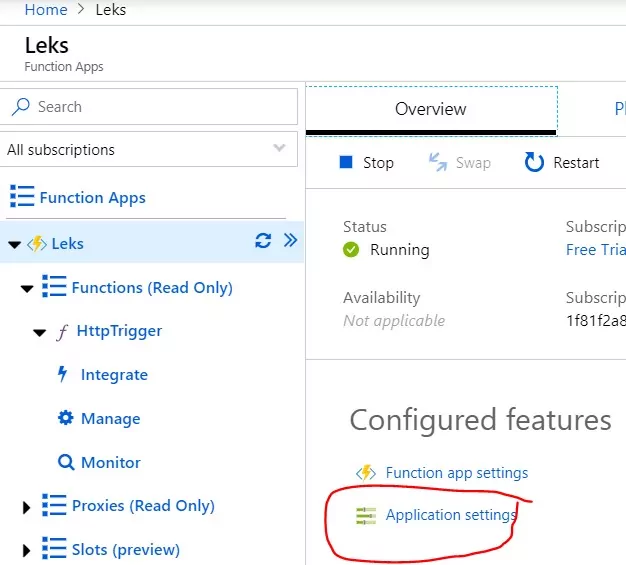Collapse the Functions (Read Only) node
626x565 pixels.
(x=27, y=289)
